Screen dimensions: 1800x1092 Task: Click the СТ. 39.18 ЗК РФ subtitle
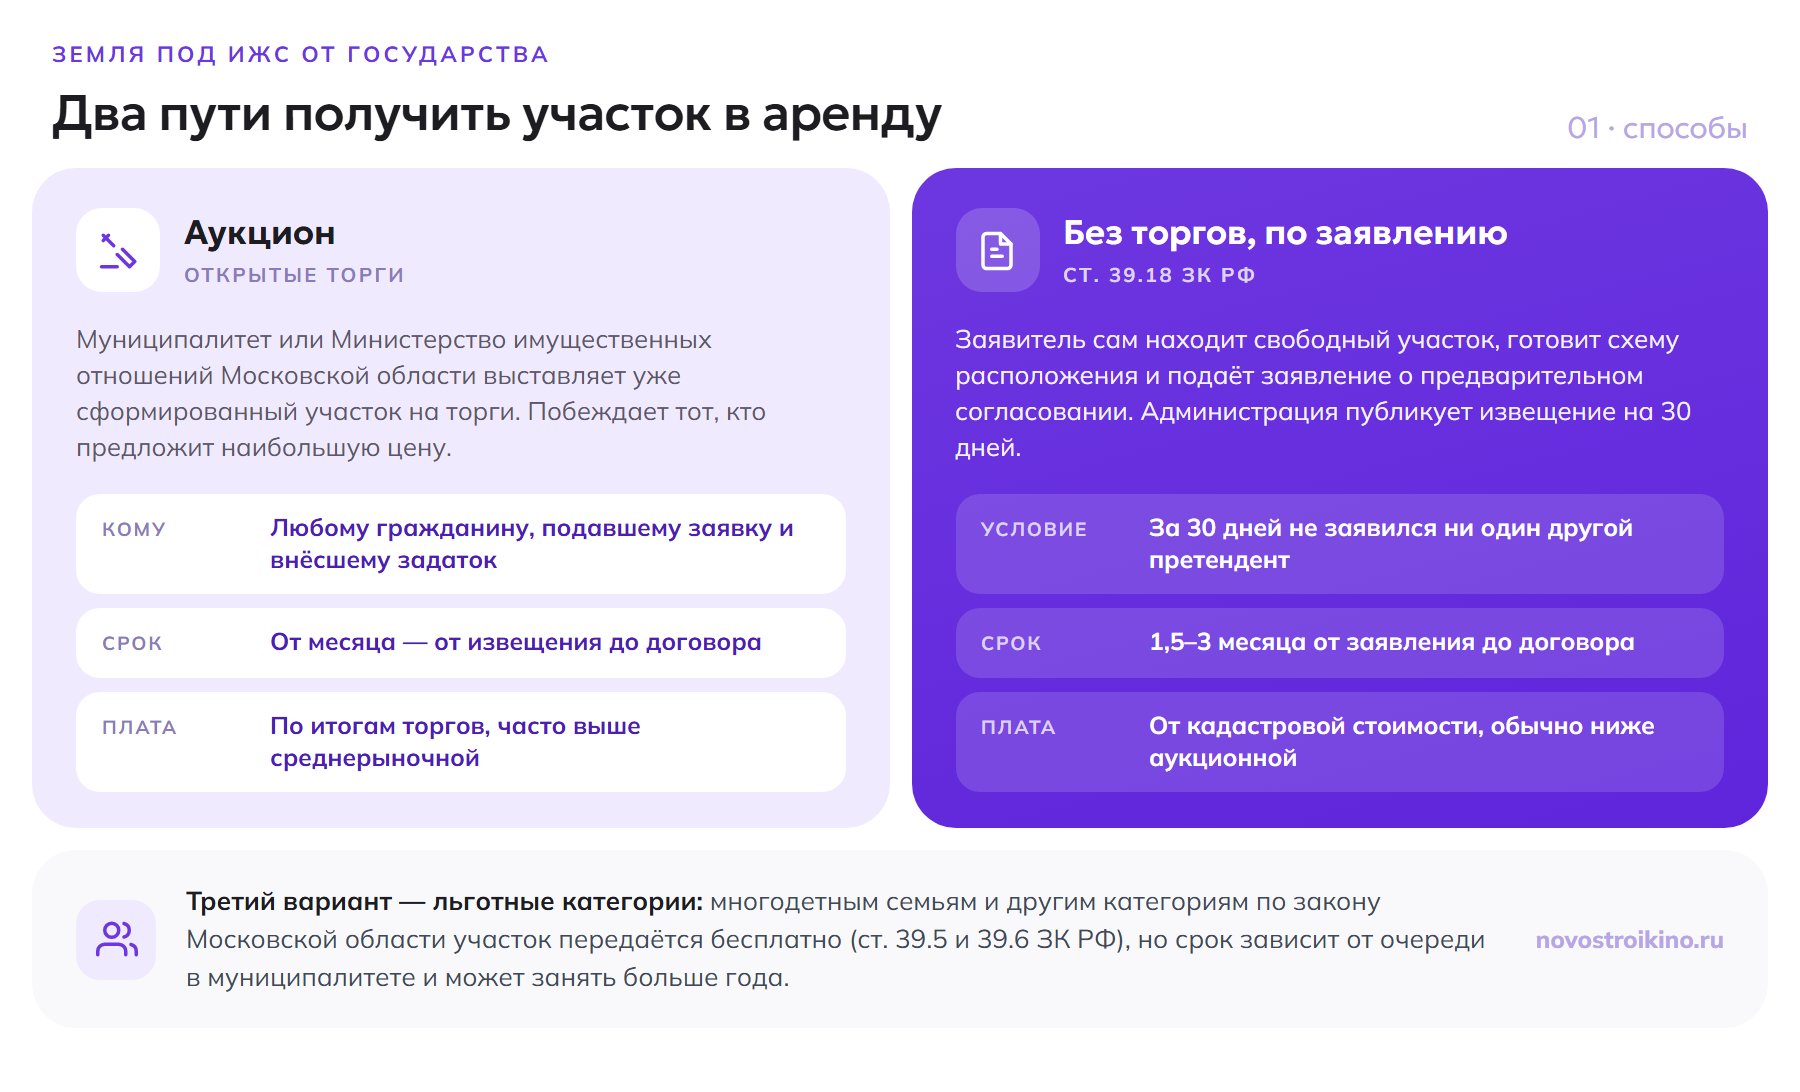click(1159, 275)
